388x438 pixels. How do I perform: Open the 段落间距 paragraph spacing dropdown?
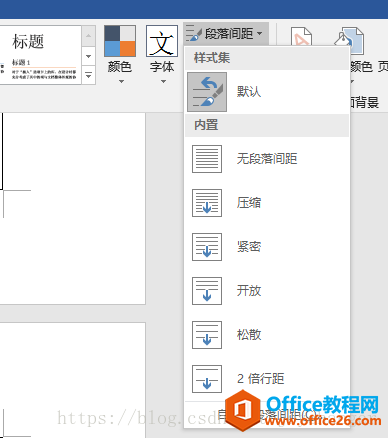(x=226, y=34)
